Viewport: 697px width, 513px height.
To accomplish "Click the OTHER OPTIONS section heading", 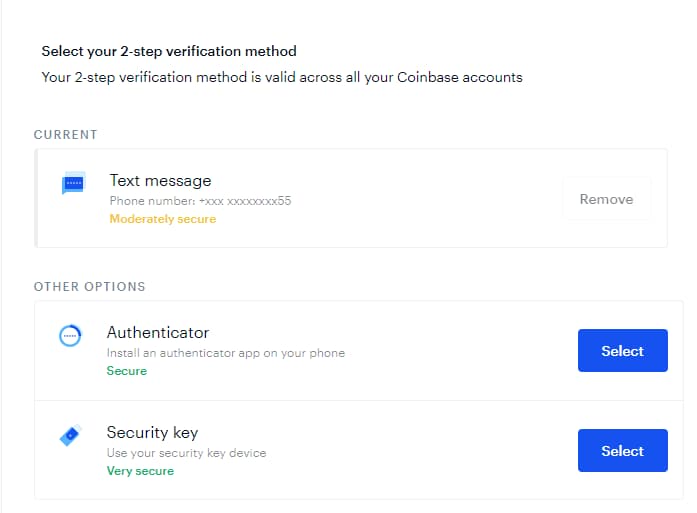I will point(90,287).
